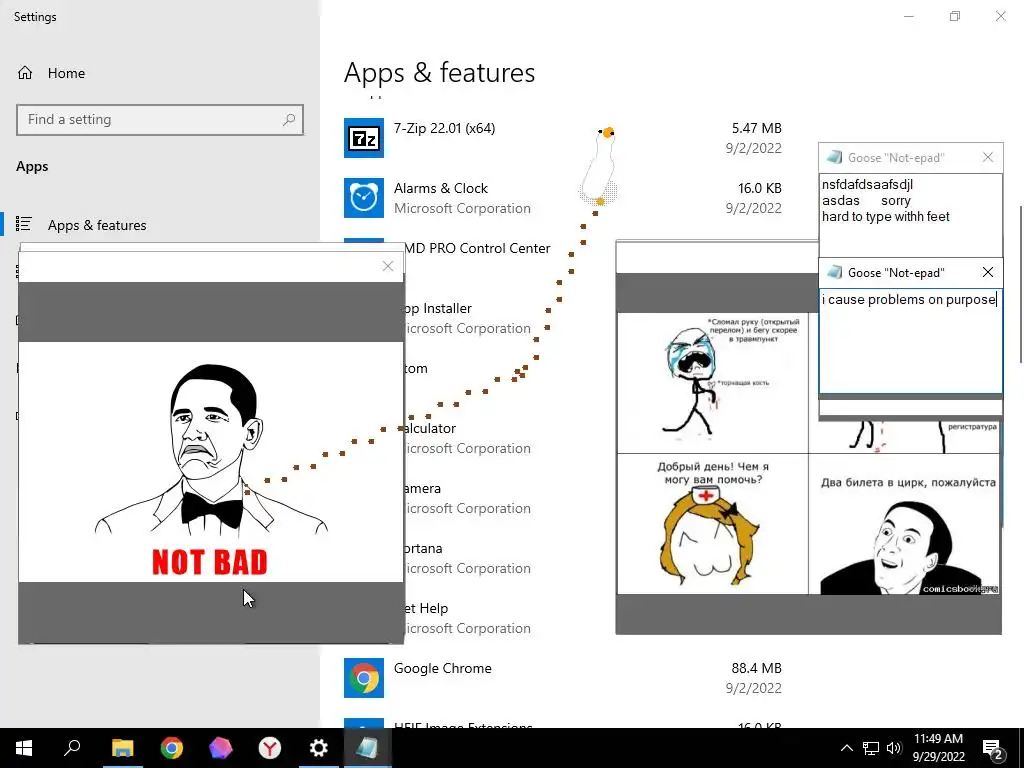Click the crying stick figure comic panel
Viewport: 1024px width, 768px height.
click(x=712, y=383)
